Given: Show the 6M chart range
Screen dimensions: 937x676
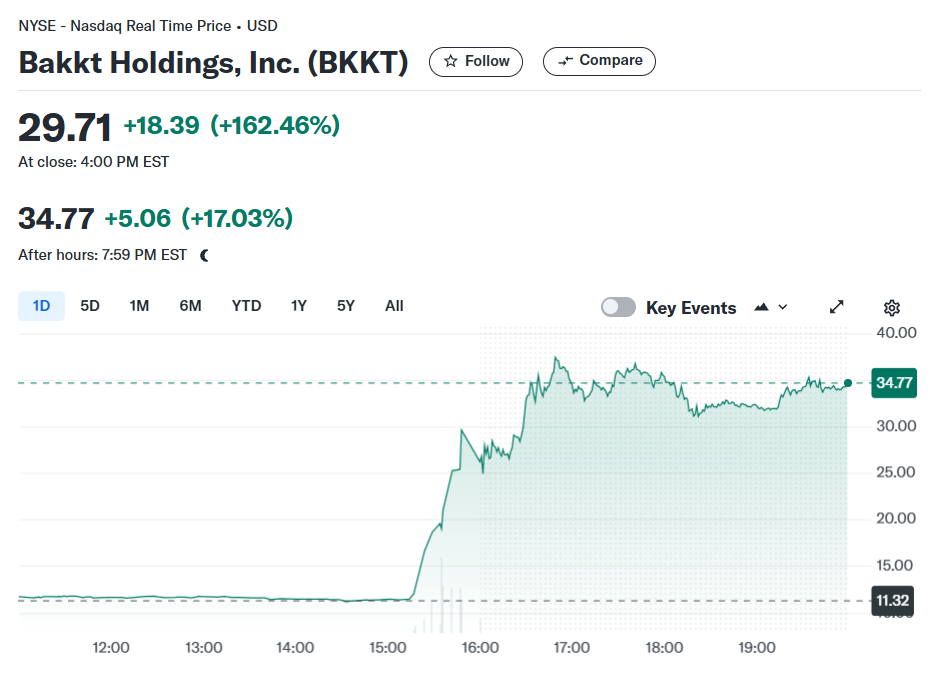Looking at the screenshot, I should click(190, 306).
